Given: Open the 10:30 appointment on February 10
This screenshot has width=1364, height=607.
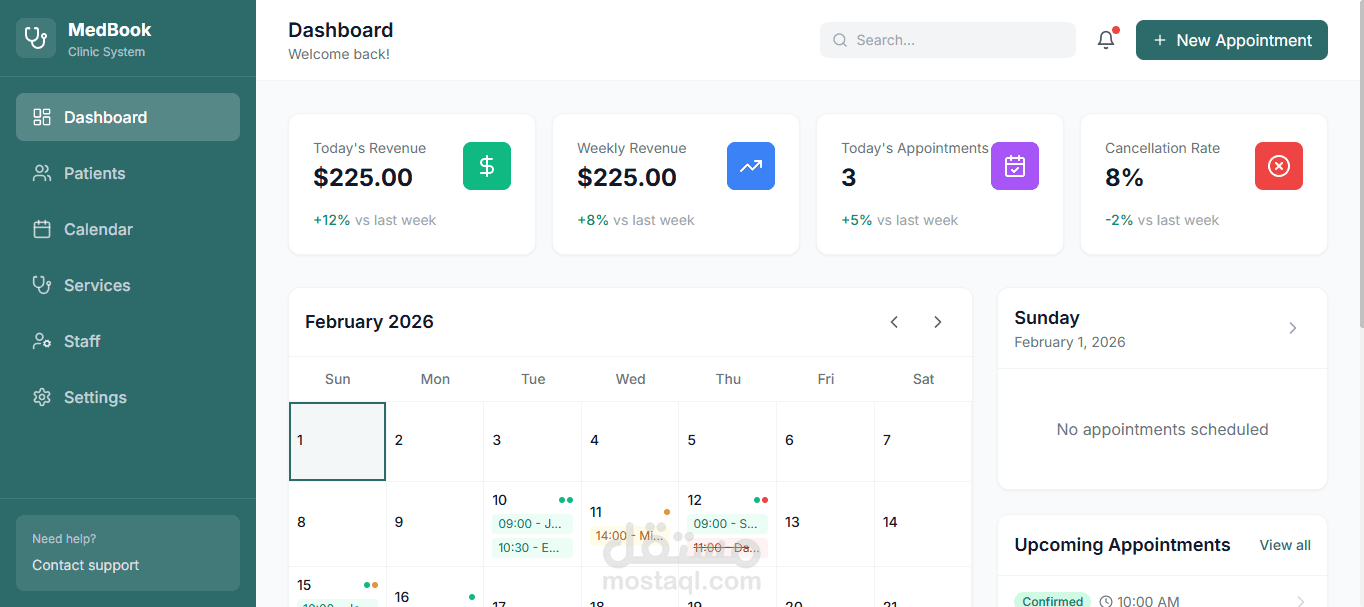Looking at the screenshot, I should pos(532,548).
